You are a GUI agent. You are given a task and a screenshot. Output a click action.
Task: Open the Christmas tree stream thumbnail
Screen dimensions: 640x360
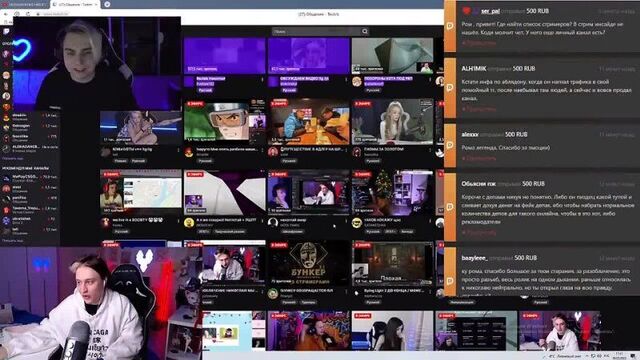(x=392, y=193)
